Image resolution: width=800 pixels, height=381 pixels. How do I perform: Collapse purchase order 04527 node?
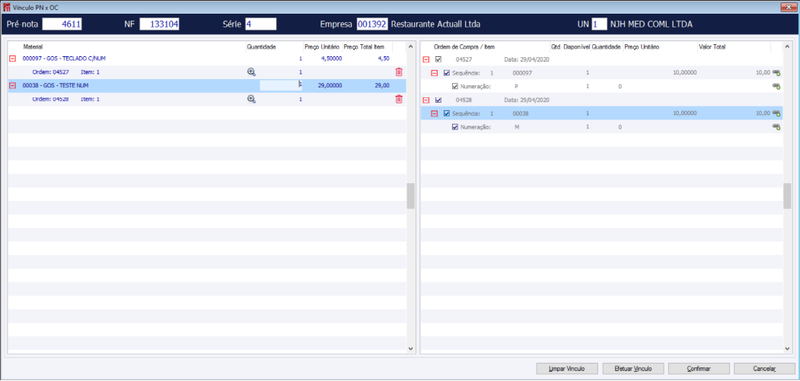click(427, 59)
